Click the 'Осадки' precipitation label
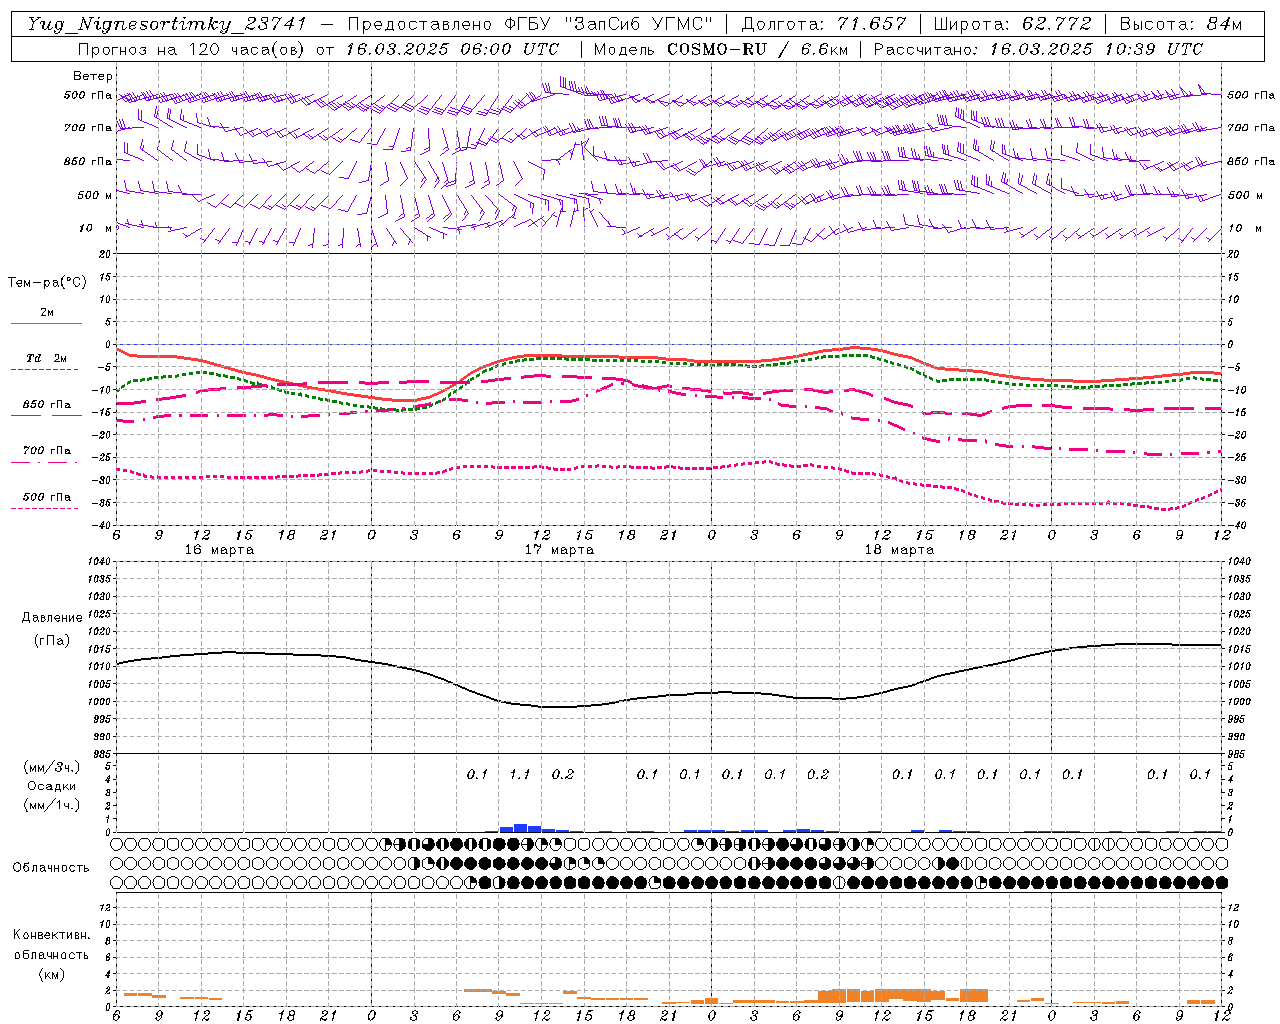Image resolution: width=1280 pixels, height=1024 pixels. 52,786
